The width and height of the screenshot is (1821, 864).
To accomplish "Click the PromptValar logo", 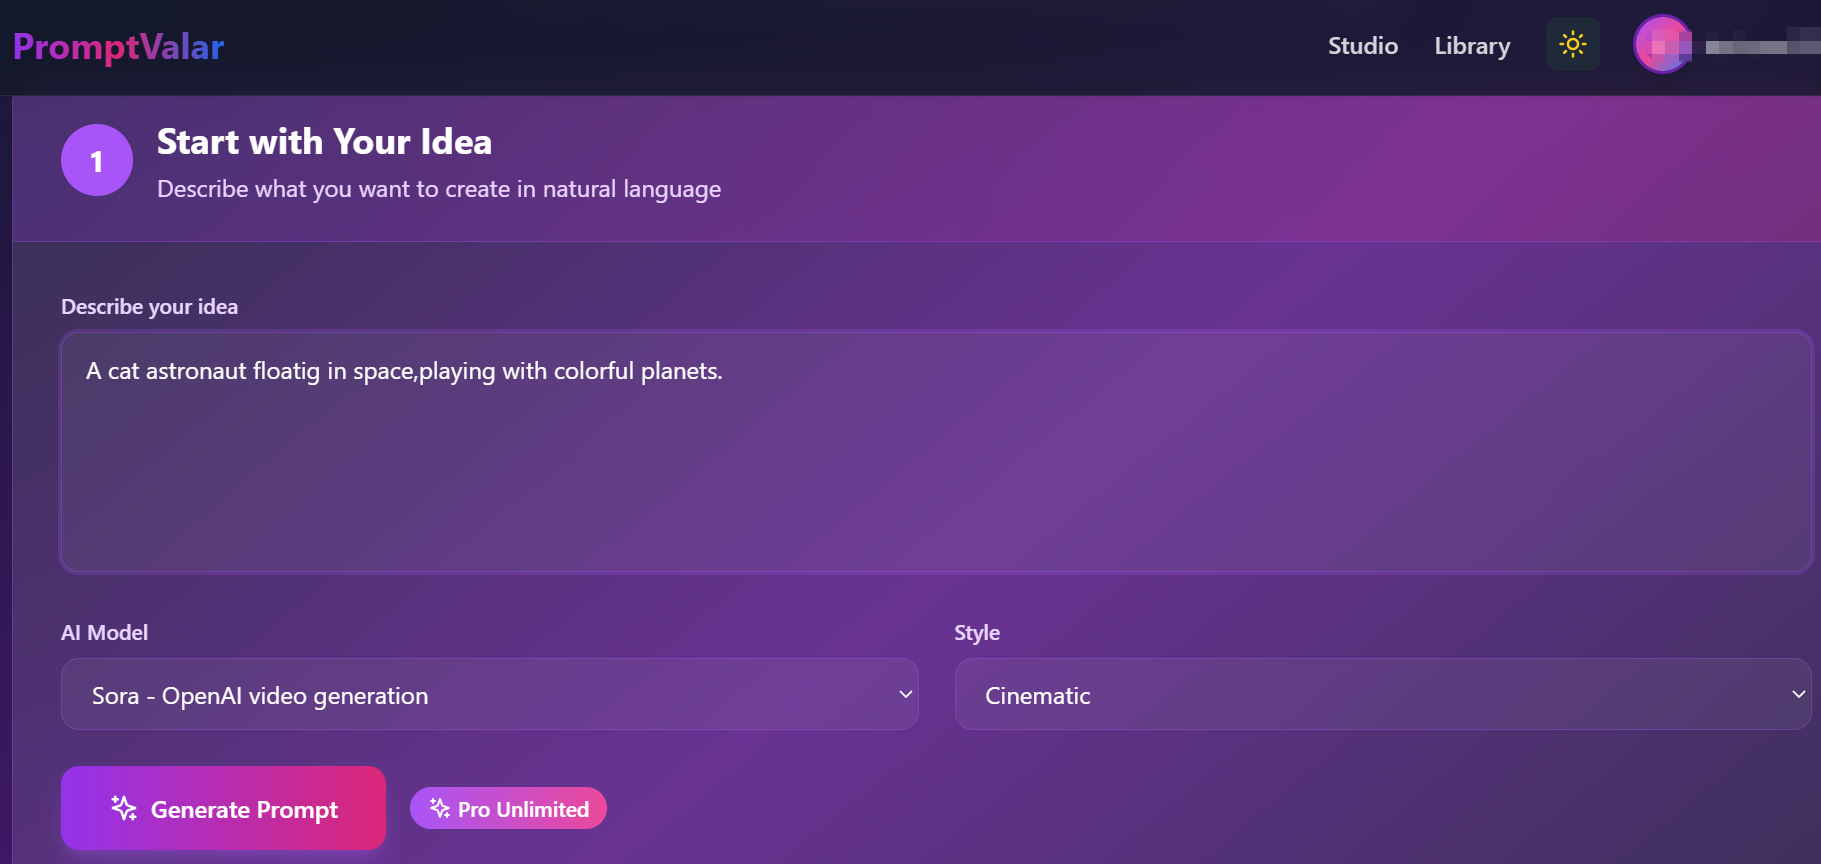I will (117, 47).
